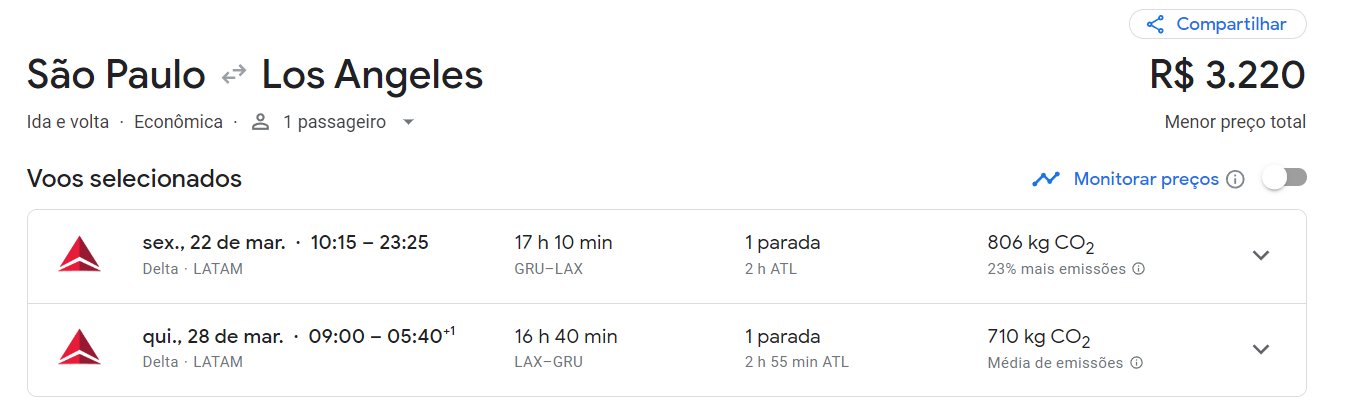This screenshot has width=1360, height=412.
Task: Click the share icon in Compartilhar button
Action: 1155,24
